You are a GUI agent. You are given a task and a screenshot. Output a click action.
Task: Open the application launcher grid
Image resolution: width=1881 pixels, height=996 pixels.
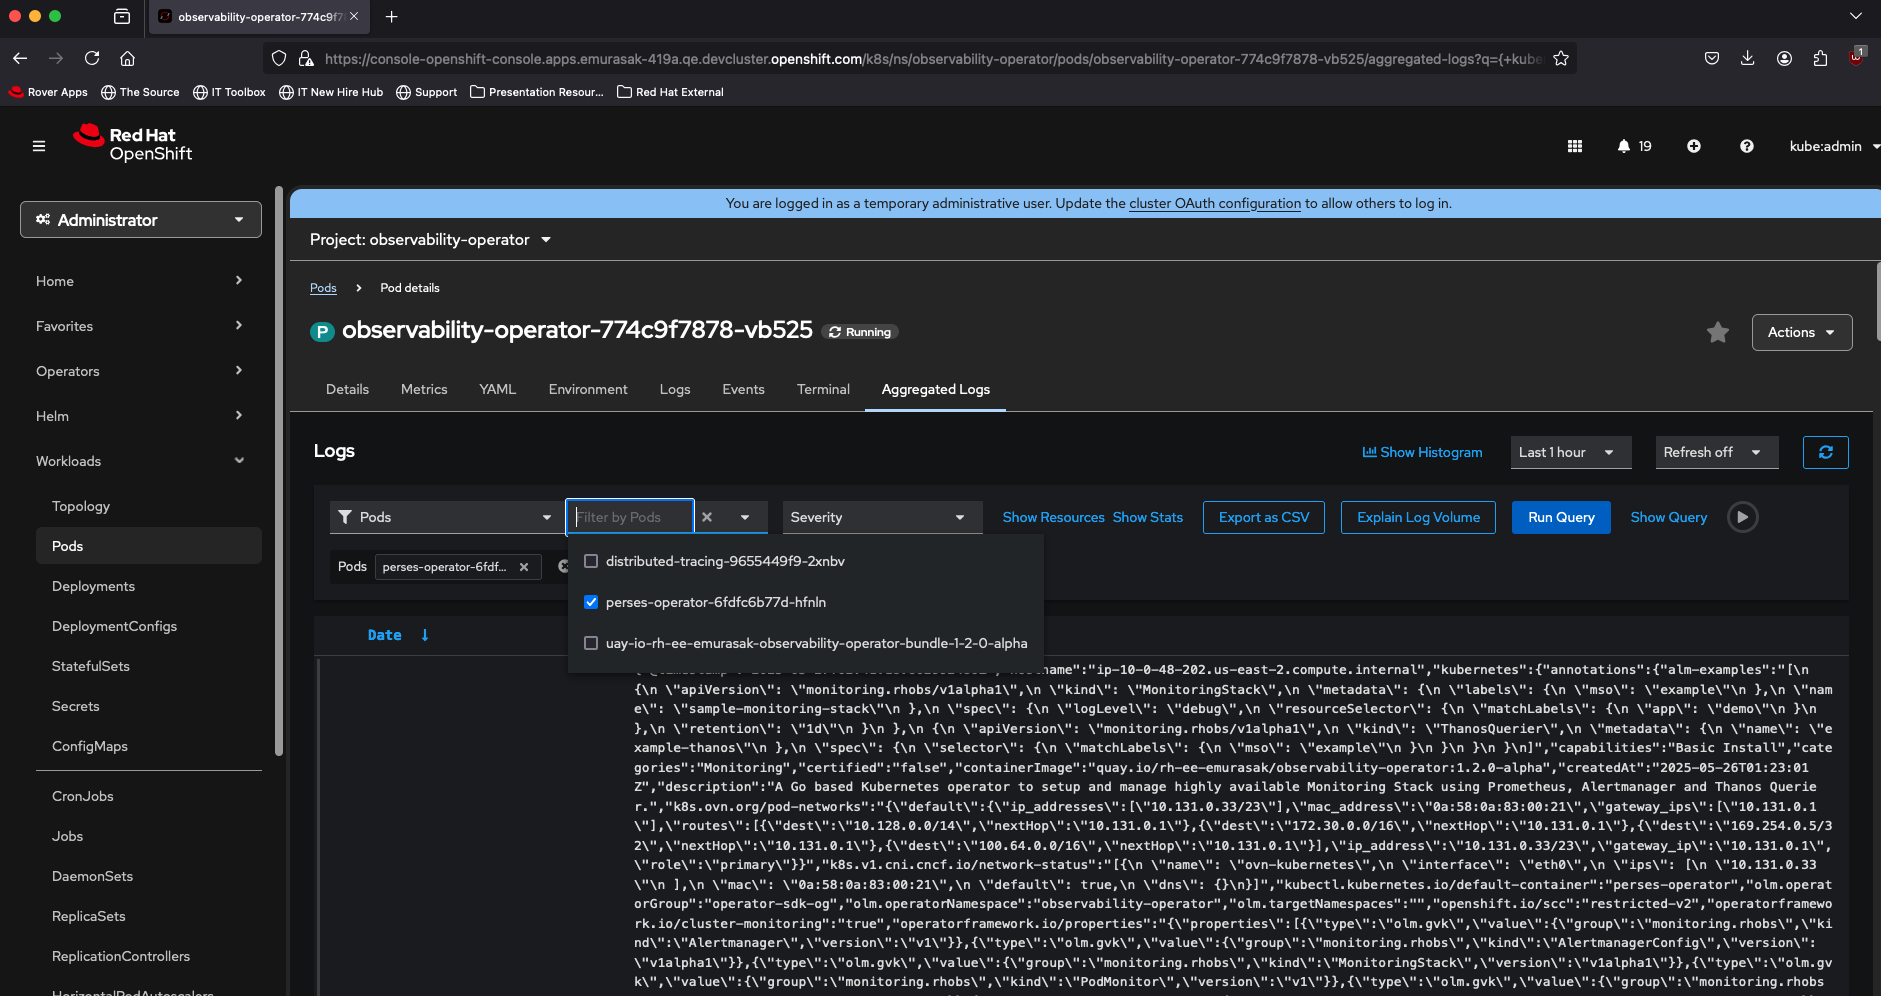point(1575,146)
